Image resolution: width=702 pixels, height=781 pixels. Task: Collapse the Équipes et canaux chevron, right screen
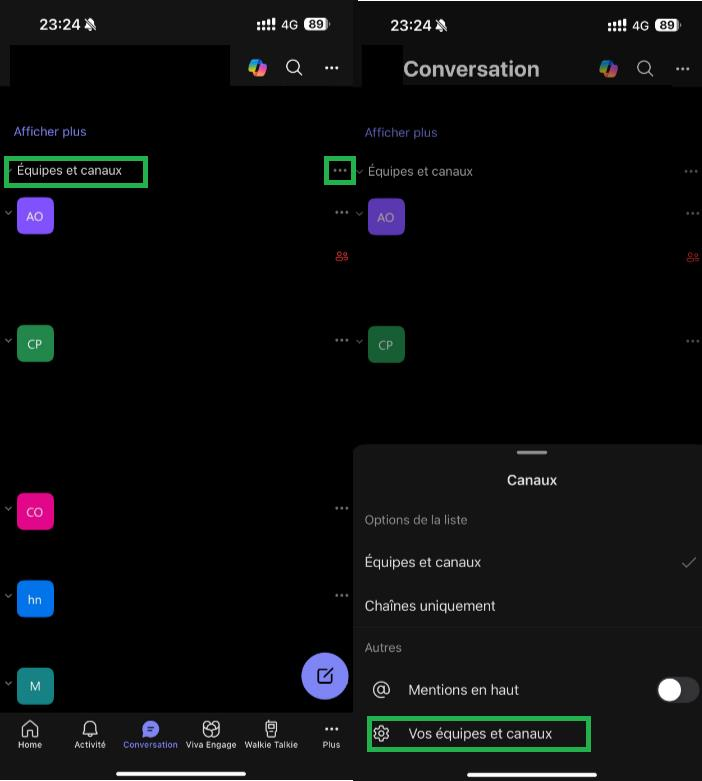click(360, 171)
